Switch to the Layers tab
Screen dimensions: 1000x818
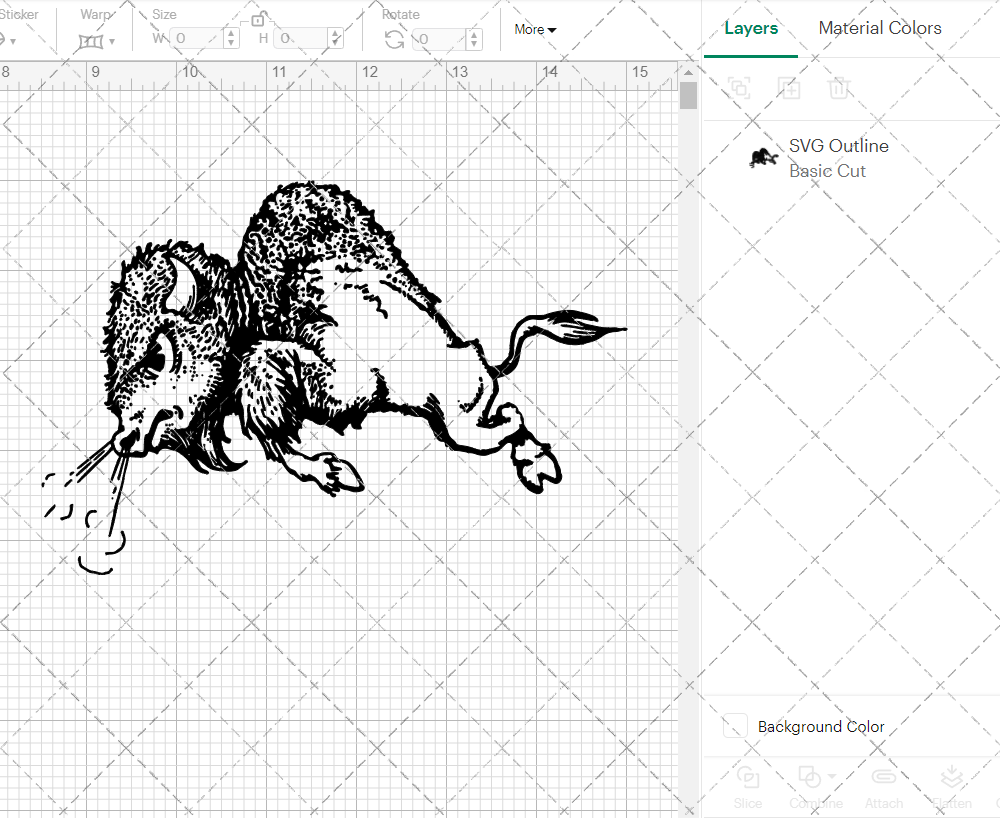click(x=751, y=28)
